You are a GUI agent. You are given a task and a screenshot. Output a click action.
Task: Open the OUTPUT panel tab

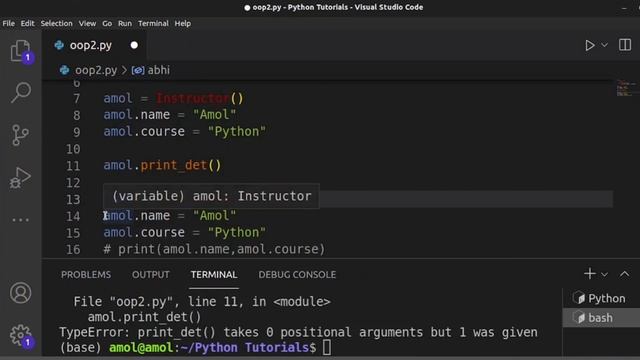151,275
